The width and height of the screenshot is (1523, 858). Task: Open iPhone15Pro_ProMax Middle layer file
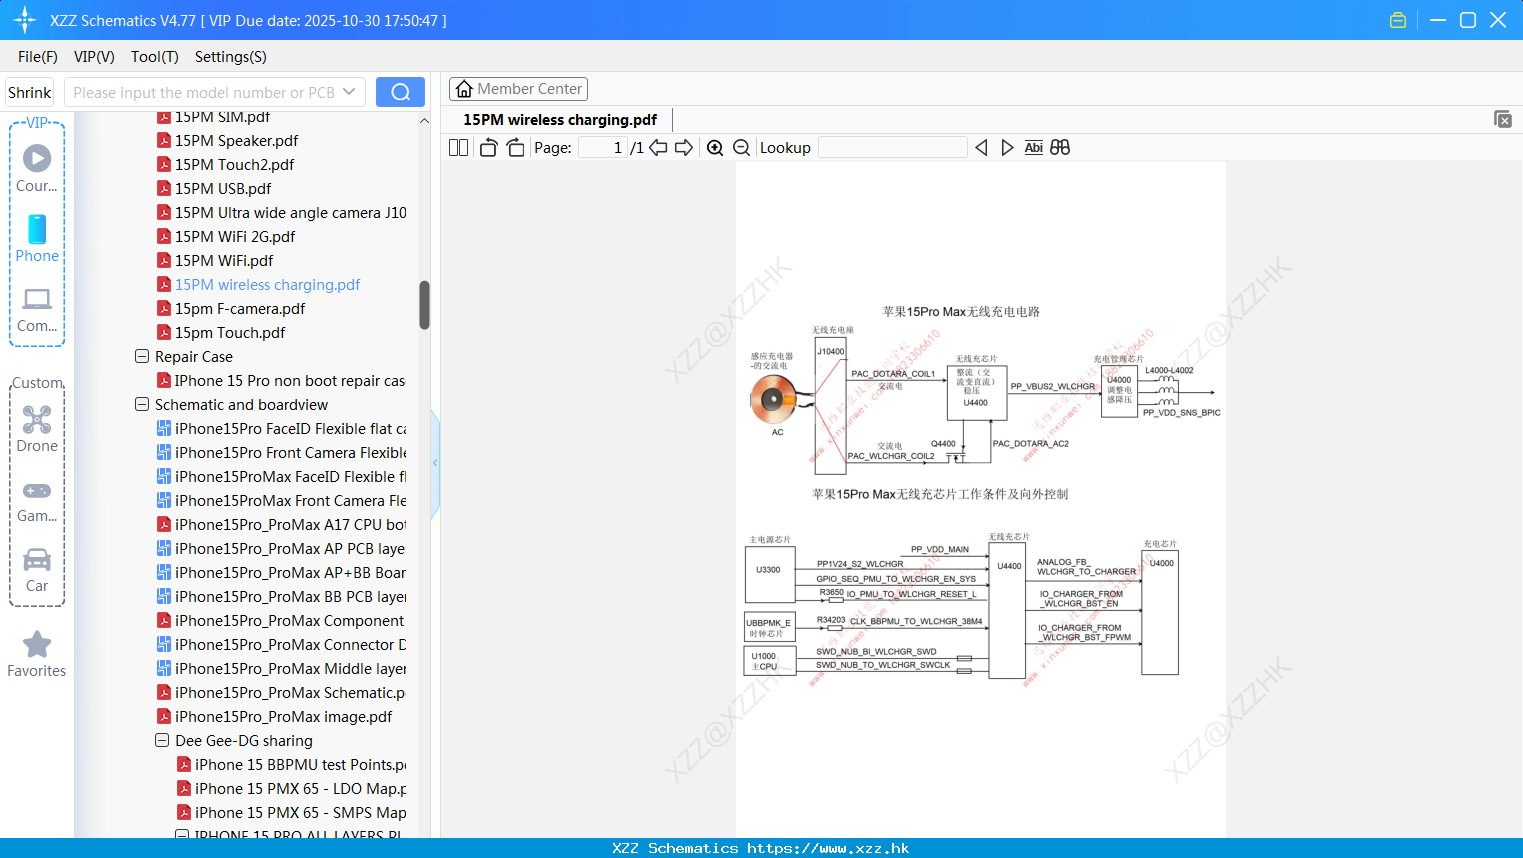click(282, 669)
